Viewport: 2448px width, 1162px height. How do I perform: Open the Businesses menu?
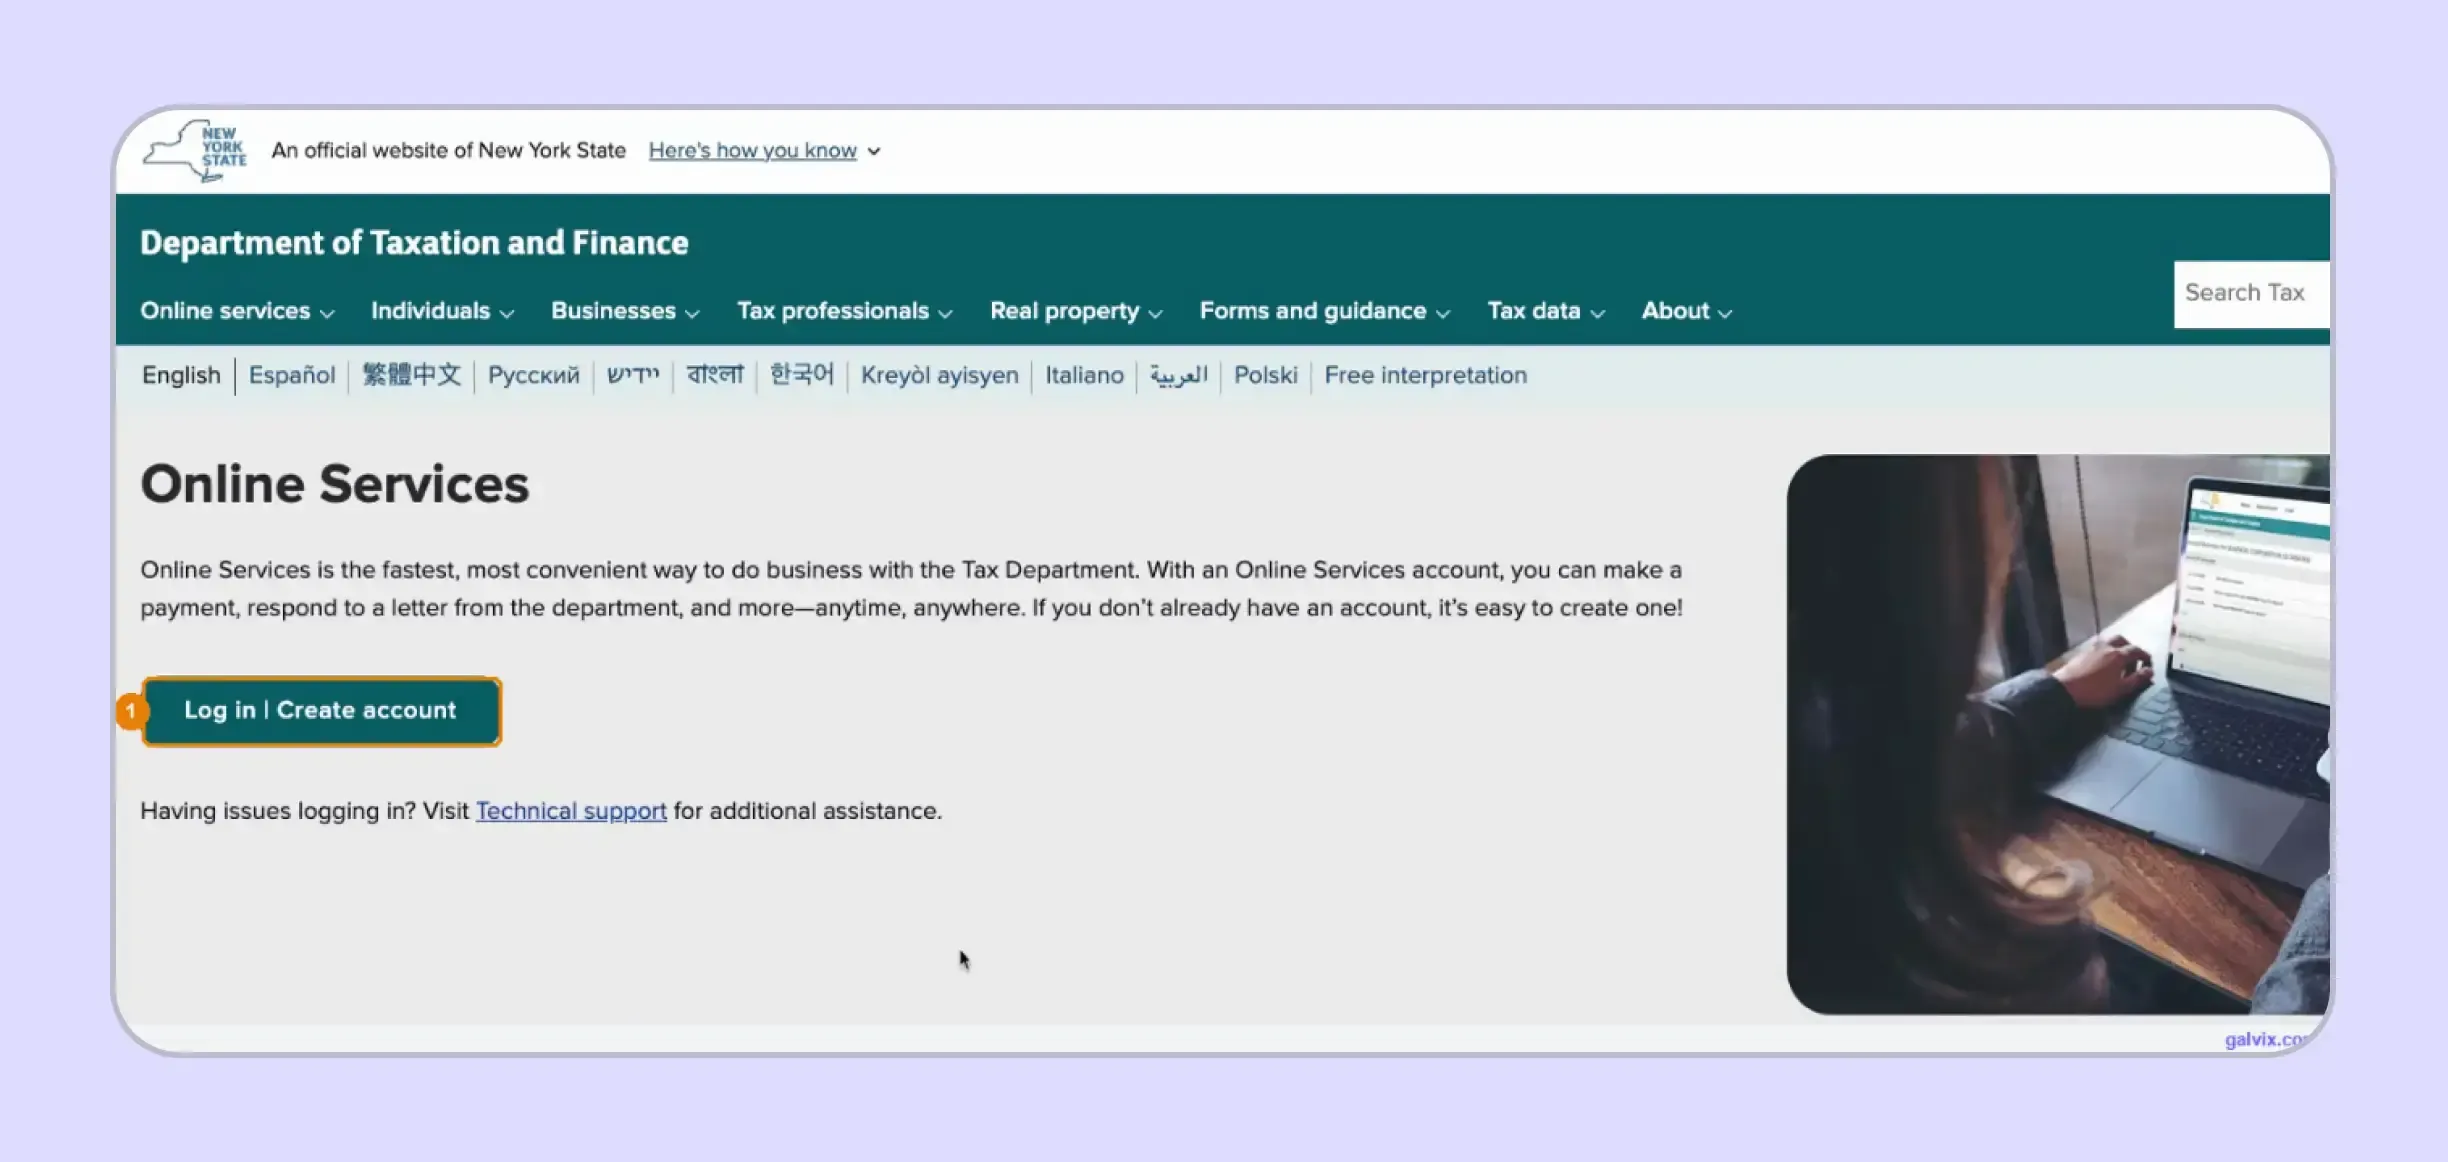point(625,311)
